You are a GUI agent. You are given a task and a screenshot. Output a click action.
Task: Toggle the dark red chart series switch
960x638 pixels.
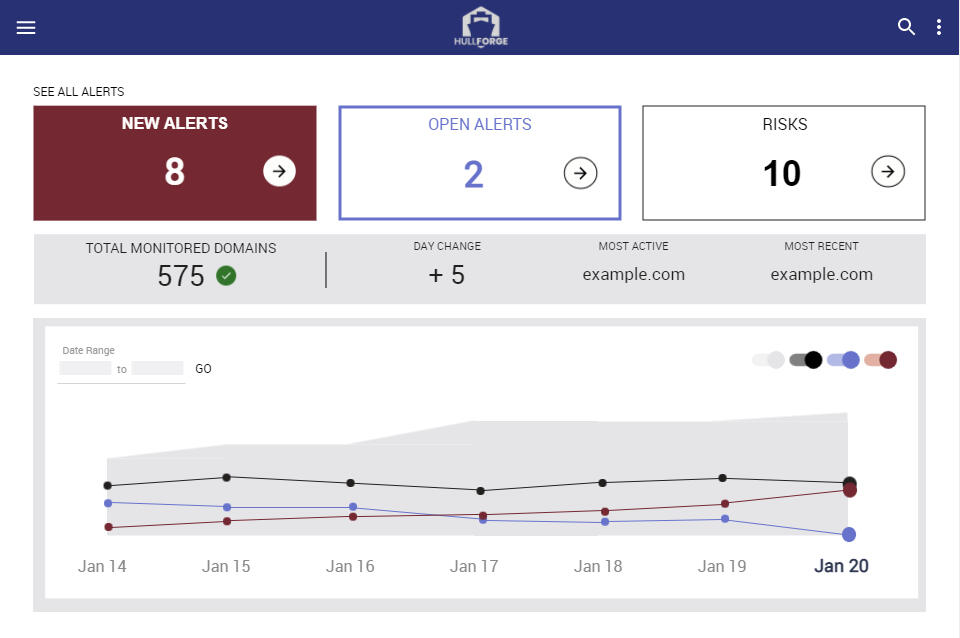click(x=880, y=360)
